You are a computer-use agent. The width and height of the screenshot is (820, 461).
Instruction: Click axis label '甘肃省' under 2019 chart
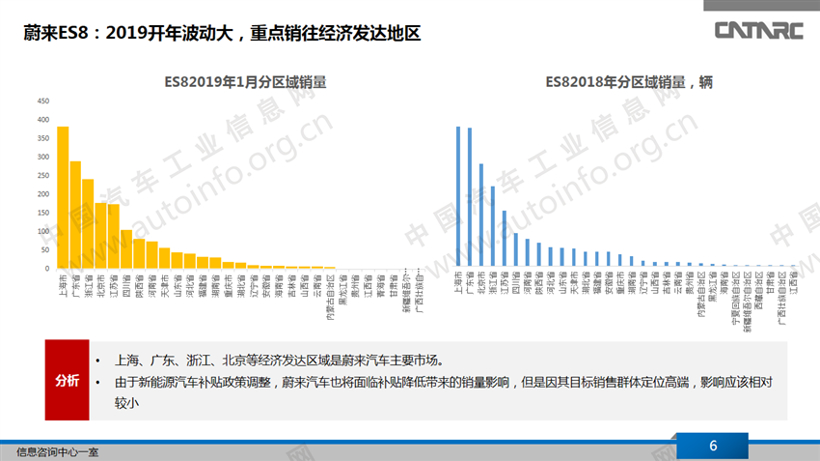pos(394,285)
